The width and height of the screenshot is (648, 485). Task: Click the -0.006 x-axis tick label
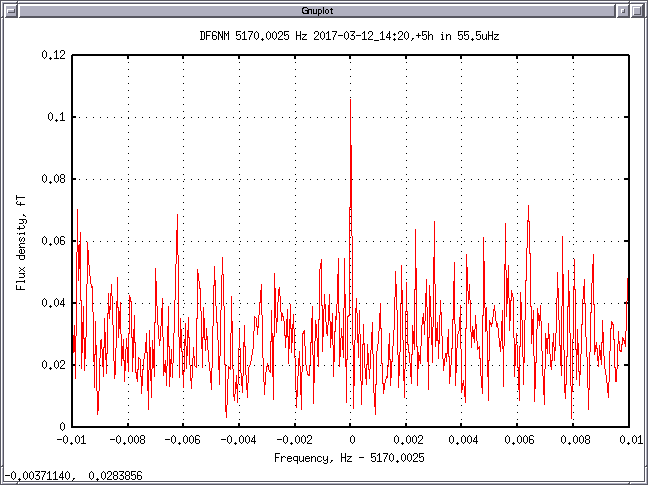182,439
